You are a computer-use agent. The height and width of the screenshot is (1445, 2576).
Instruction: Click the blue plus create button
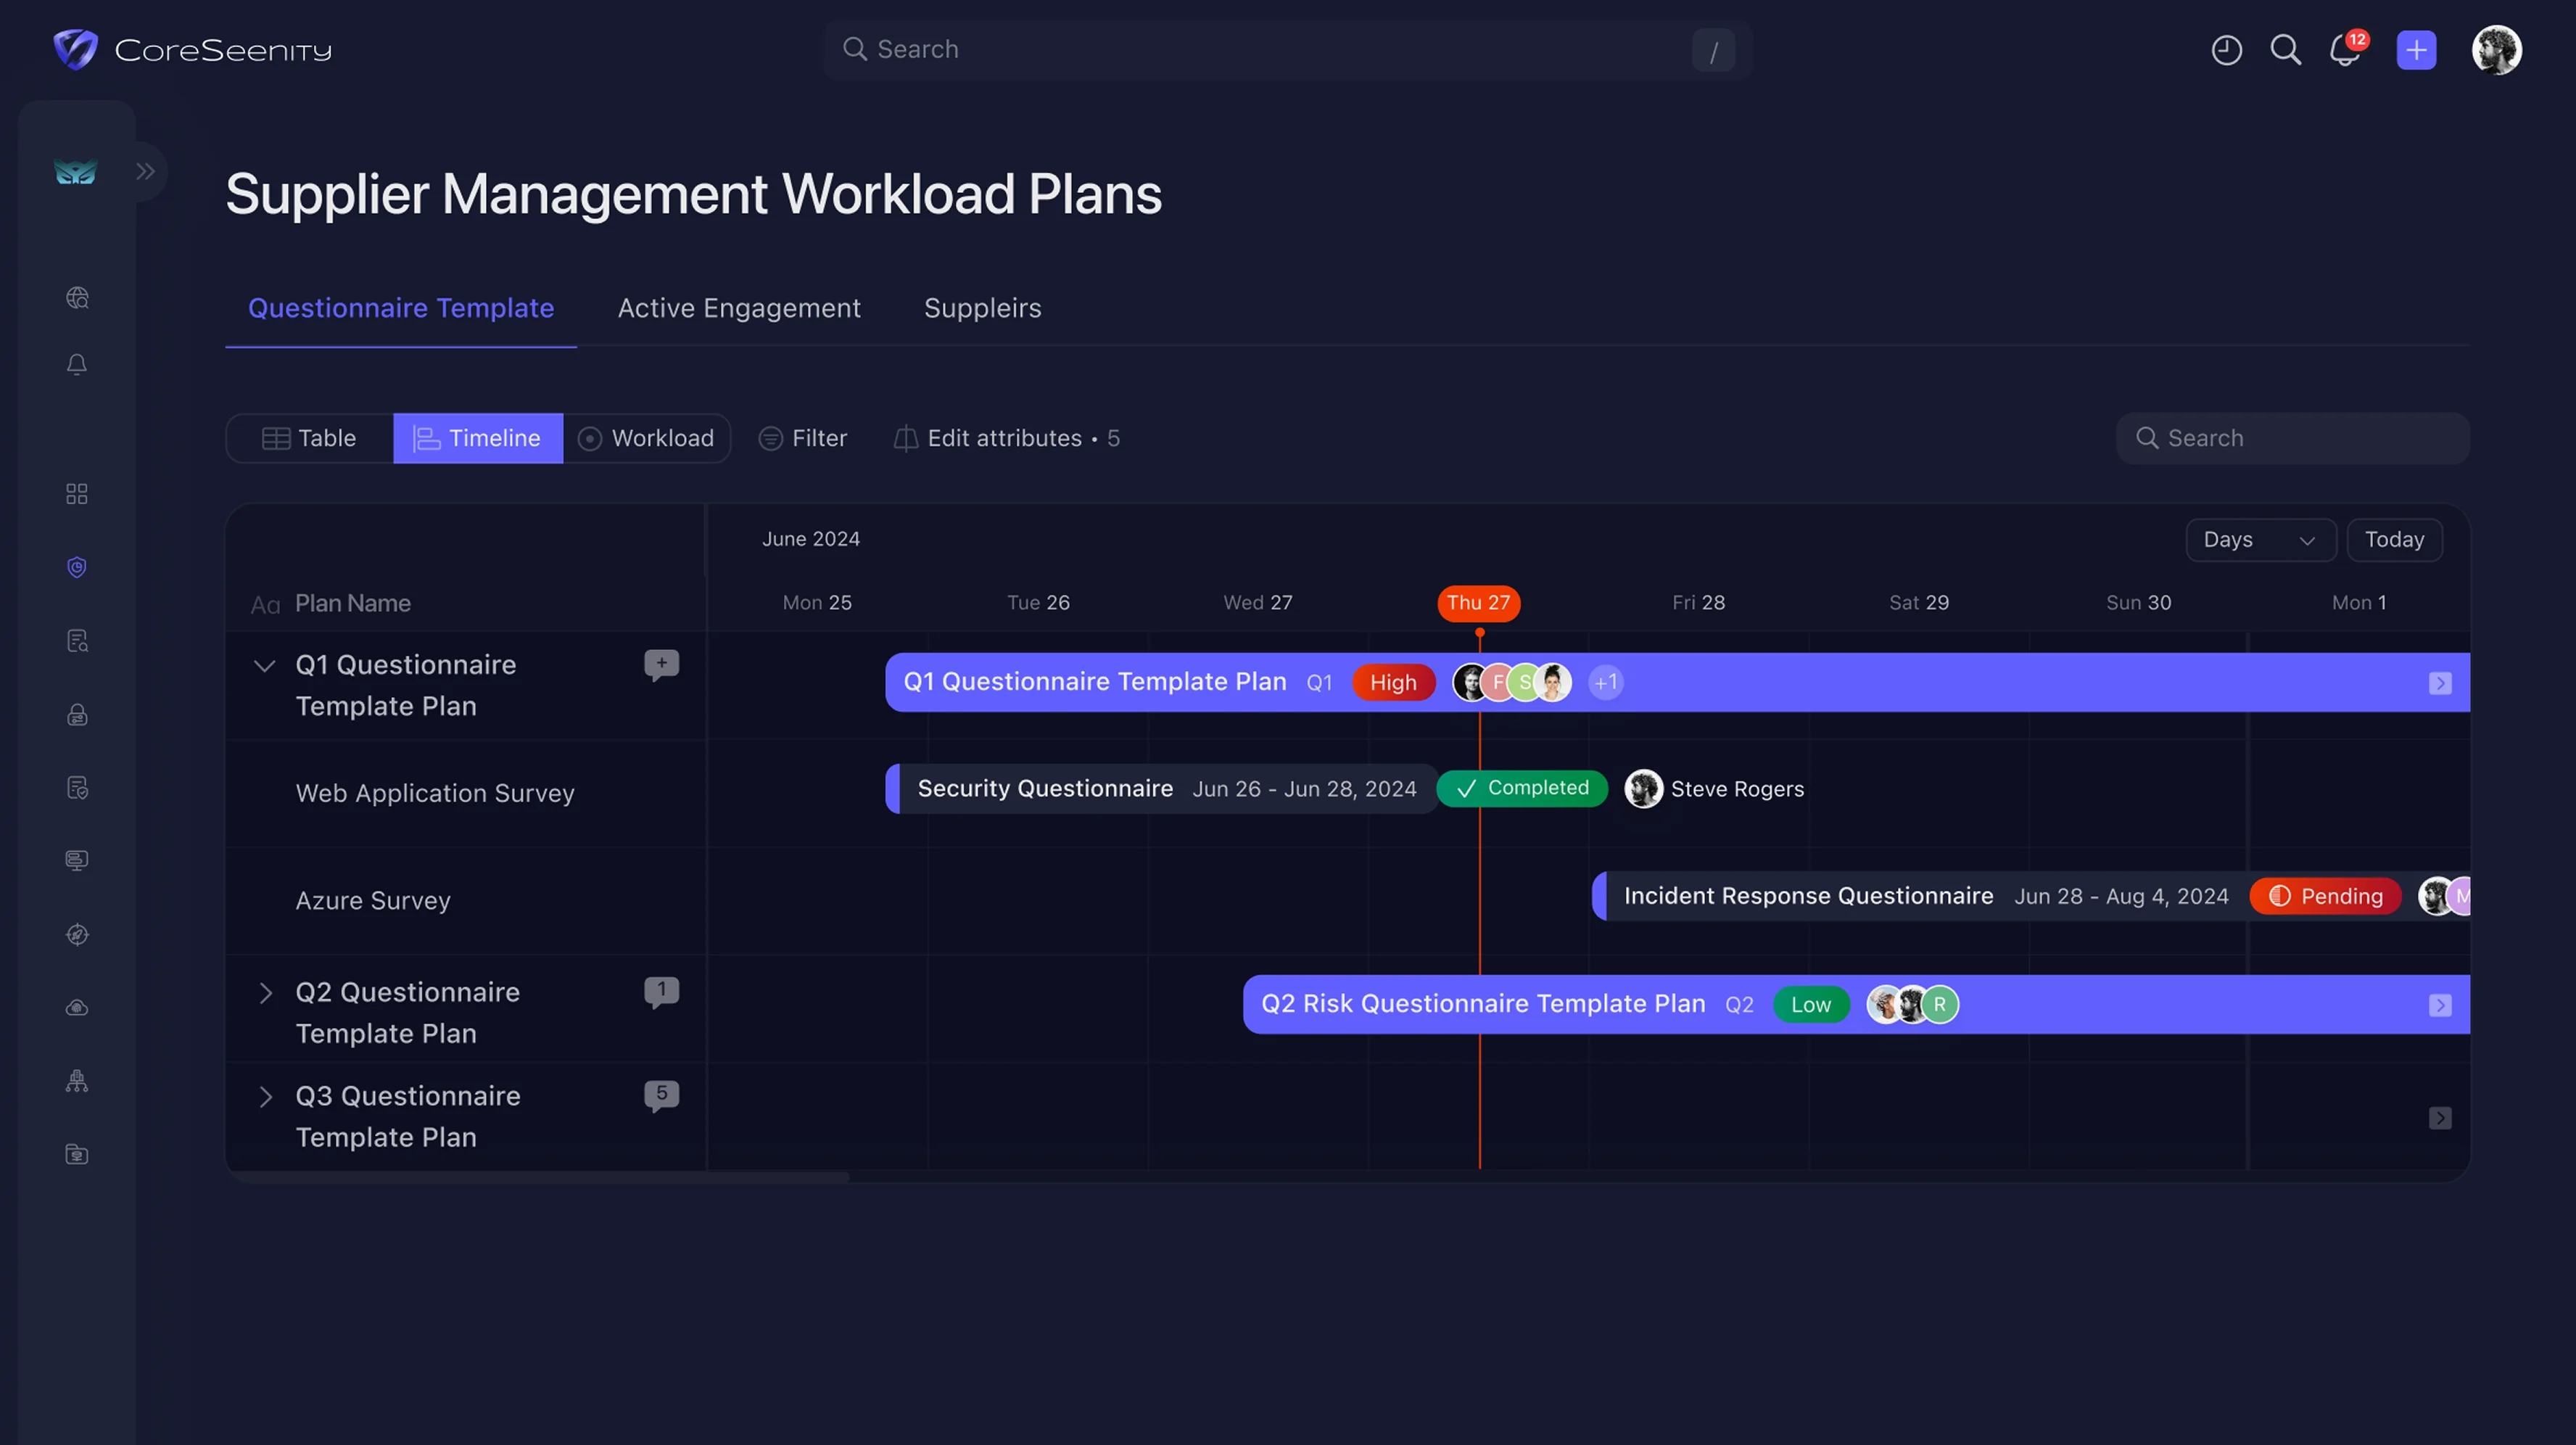click(2416, 50)
